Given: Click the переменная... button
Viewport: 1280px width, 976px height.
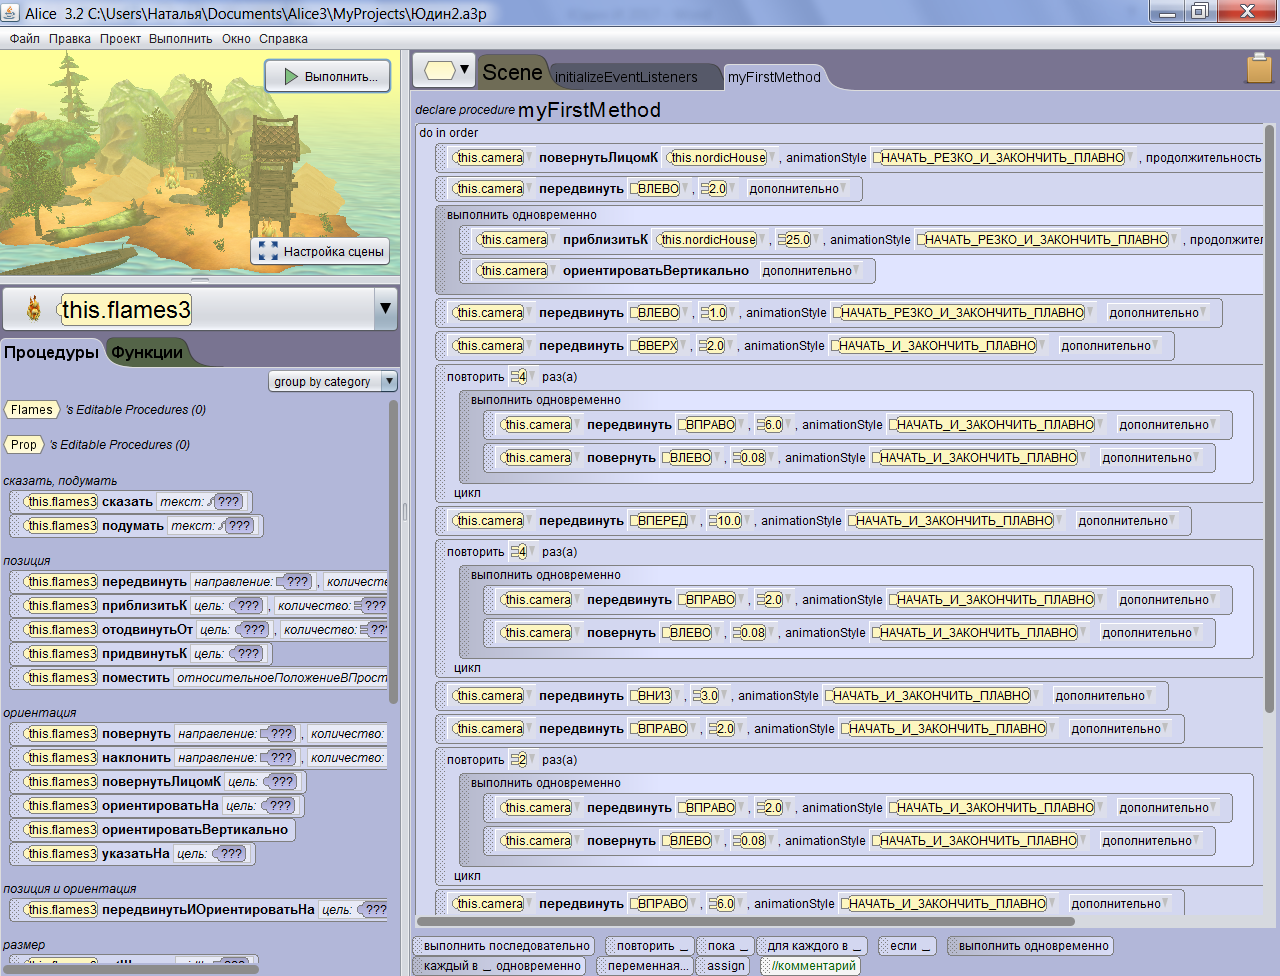Looking at the screenshot, I should click(647, 966).
